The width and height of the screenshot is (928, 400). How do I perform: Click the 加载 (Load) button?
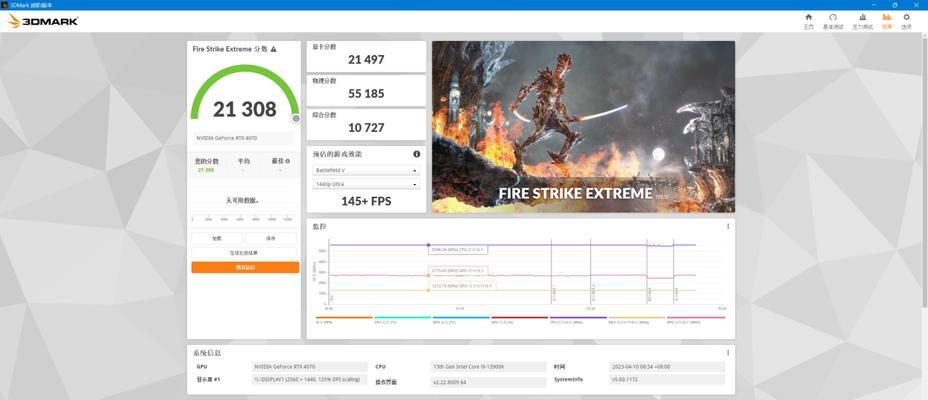[x=217, y=238]
